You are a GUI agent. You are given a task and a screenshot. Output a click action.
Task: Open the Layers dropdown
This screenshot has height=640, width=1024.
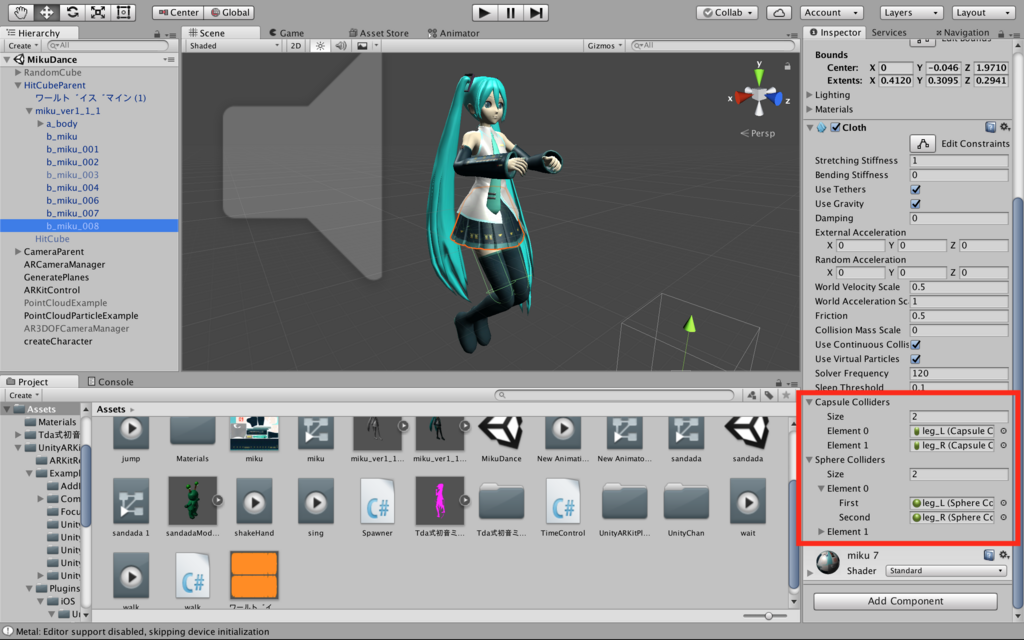point(911,12)
